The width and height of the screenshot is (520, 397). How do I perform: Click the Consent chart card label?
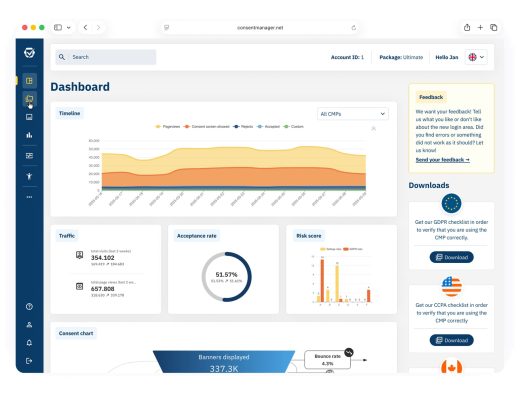[x=76, y=333]
